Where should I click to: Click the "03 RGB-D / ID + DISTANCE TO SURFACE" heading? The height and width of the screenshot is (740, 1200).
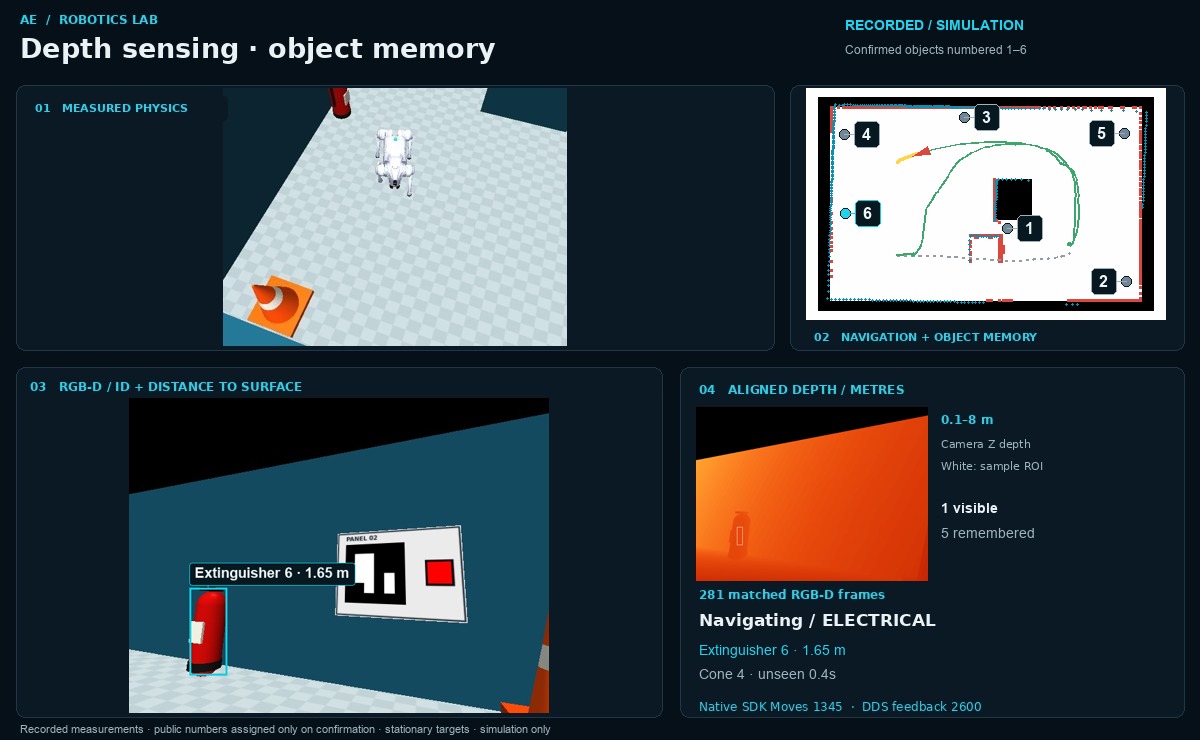(x=166, y=386)
